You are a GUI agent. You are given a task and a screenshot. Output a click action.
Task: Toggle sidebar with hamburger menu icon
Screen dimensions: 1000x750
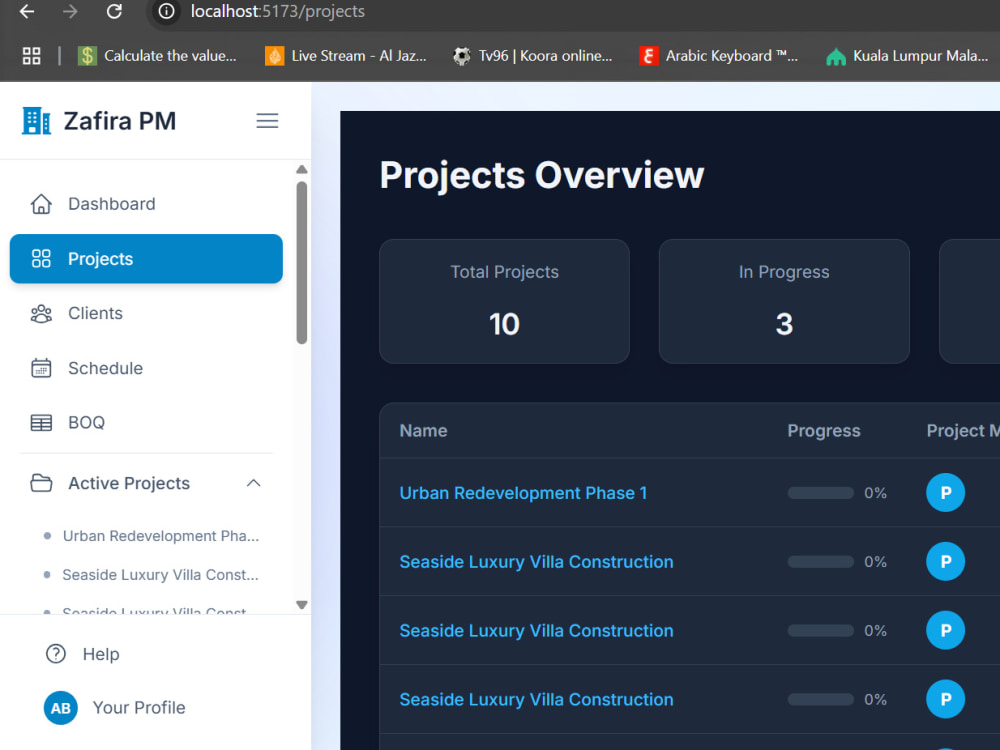click(267, 121)
